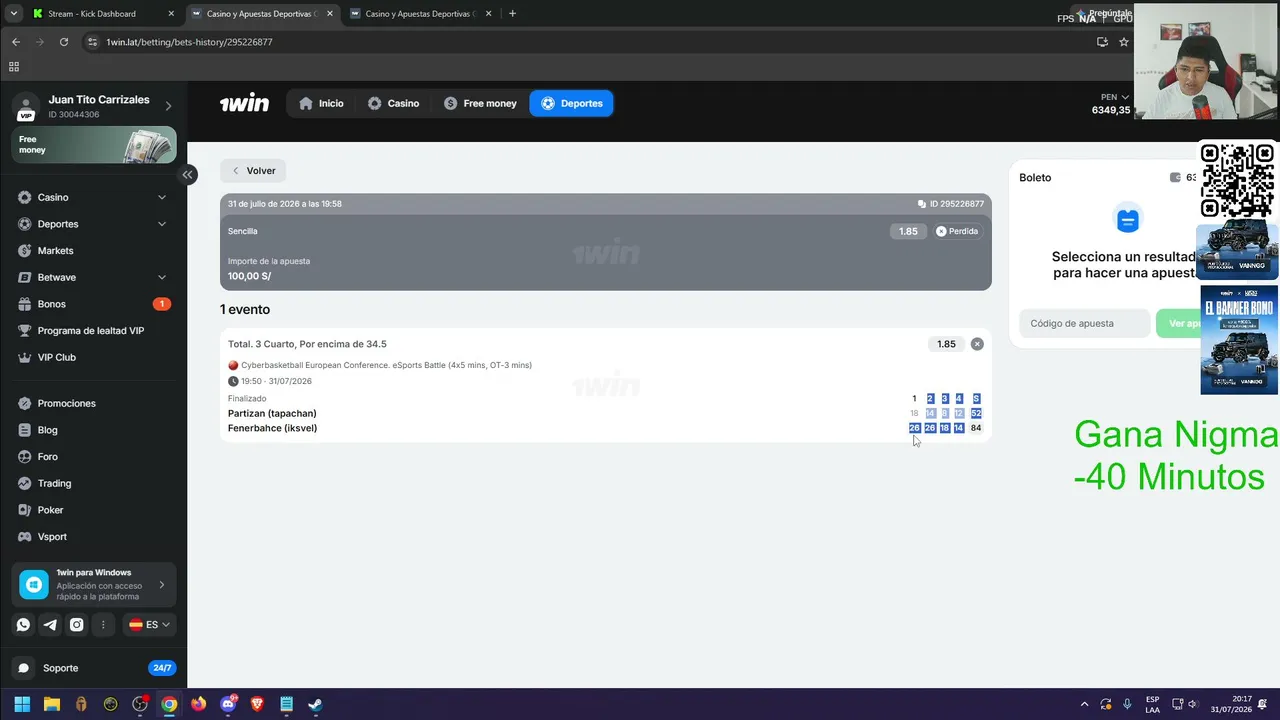This screenshot has width=1280, height=720.
Task: Expand the Casino sidebar submenu chevron
Action: [x=162, y=198]
